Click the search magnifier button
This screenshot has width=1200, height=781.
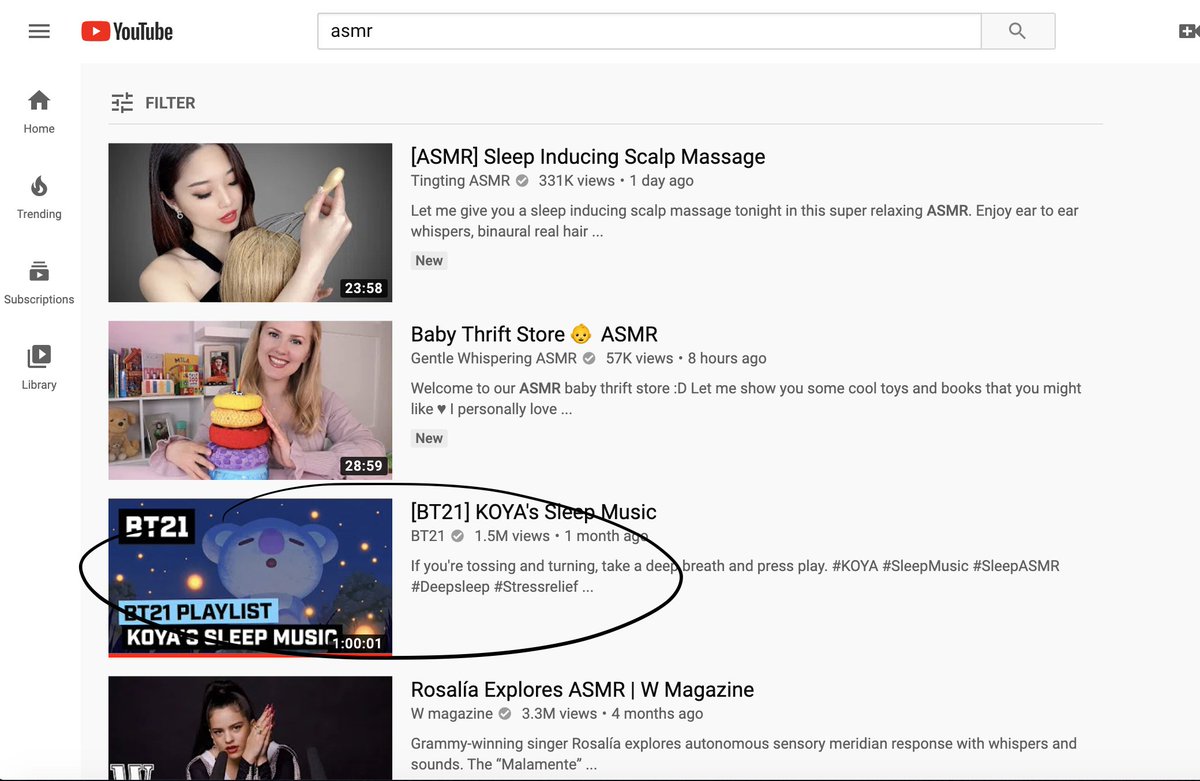1017,31
